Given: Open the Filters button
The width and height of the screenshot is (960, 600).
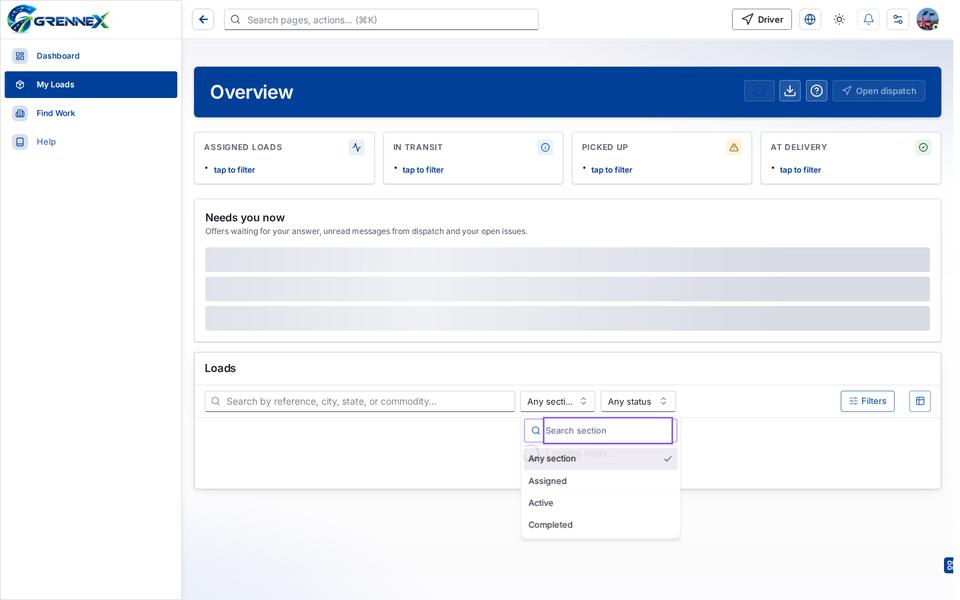Looking at the screenshot, I should click(868, 402).
